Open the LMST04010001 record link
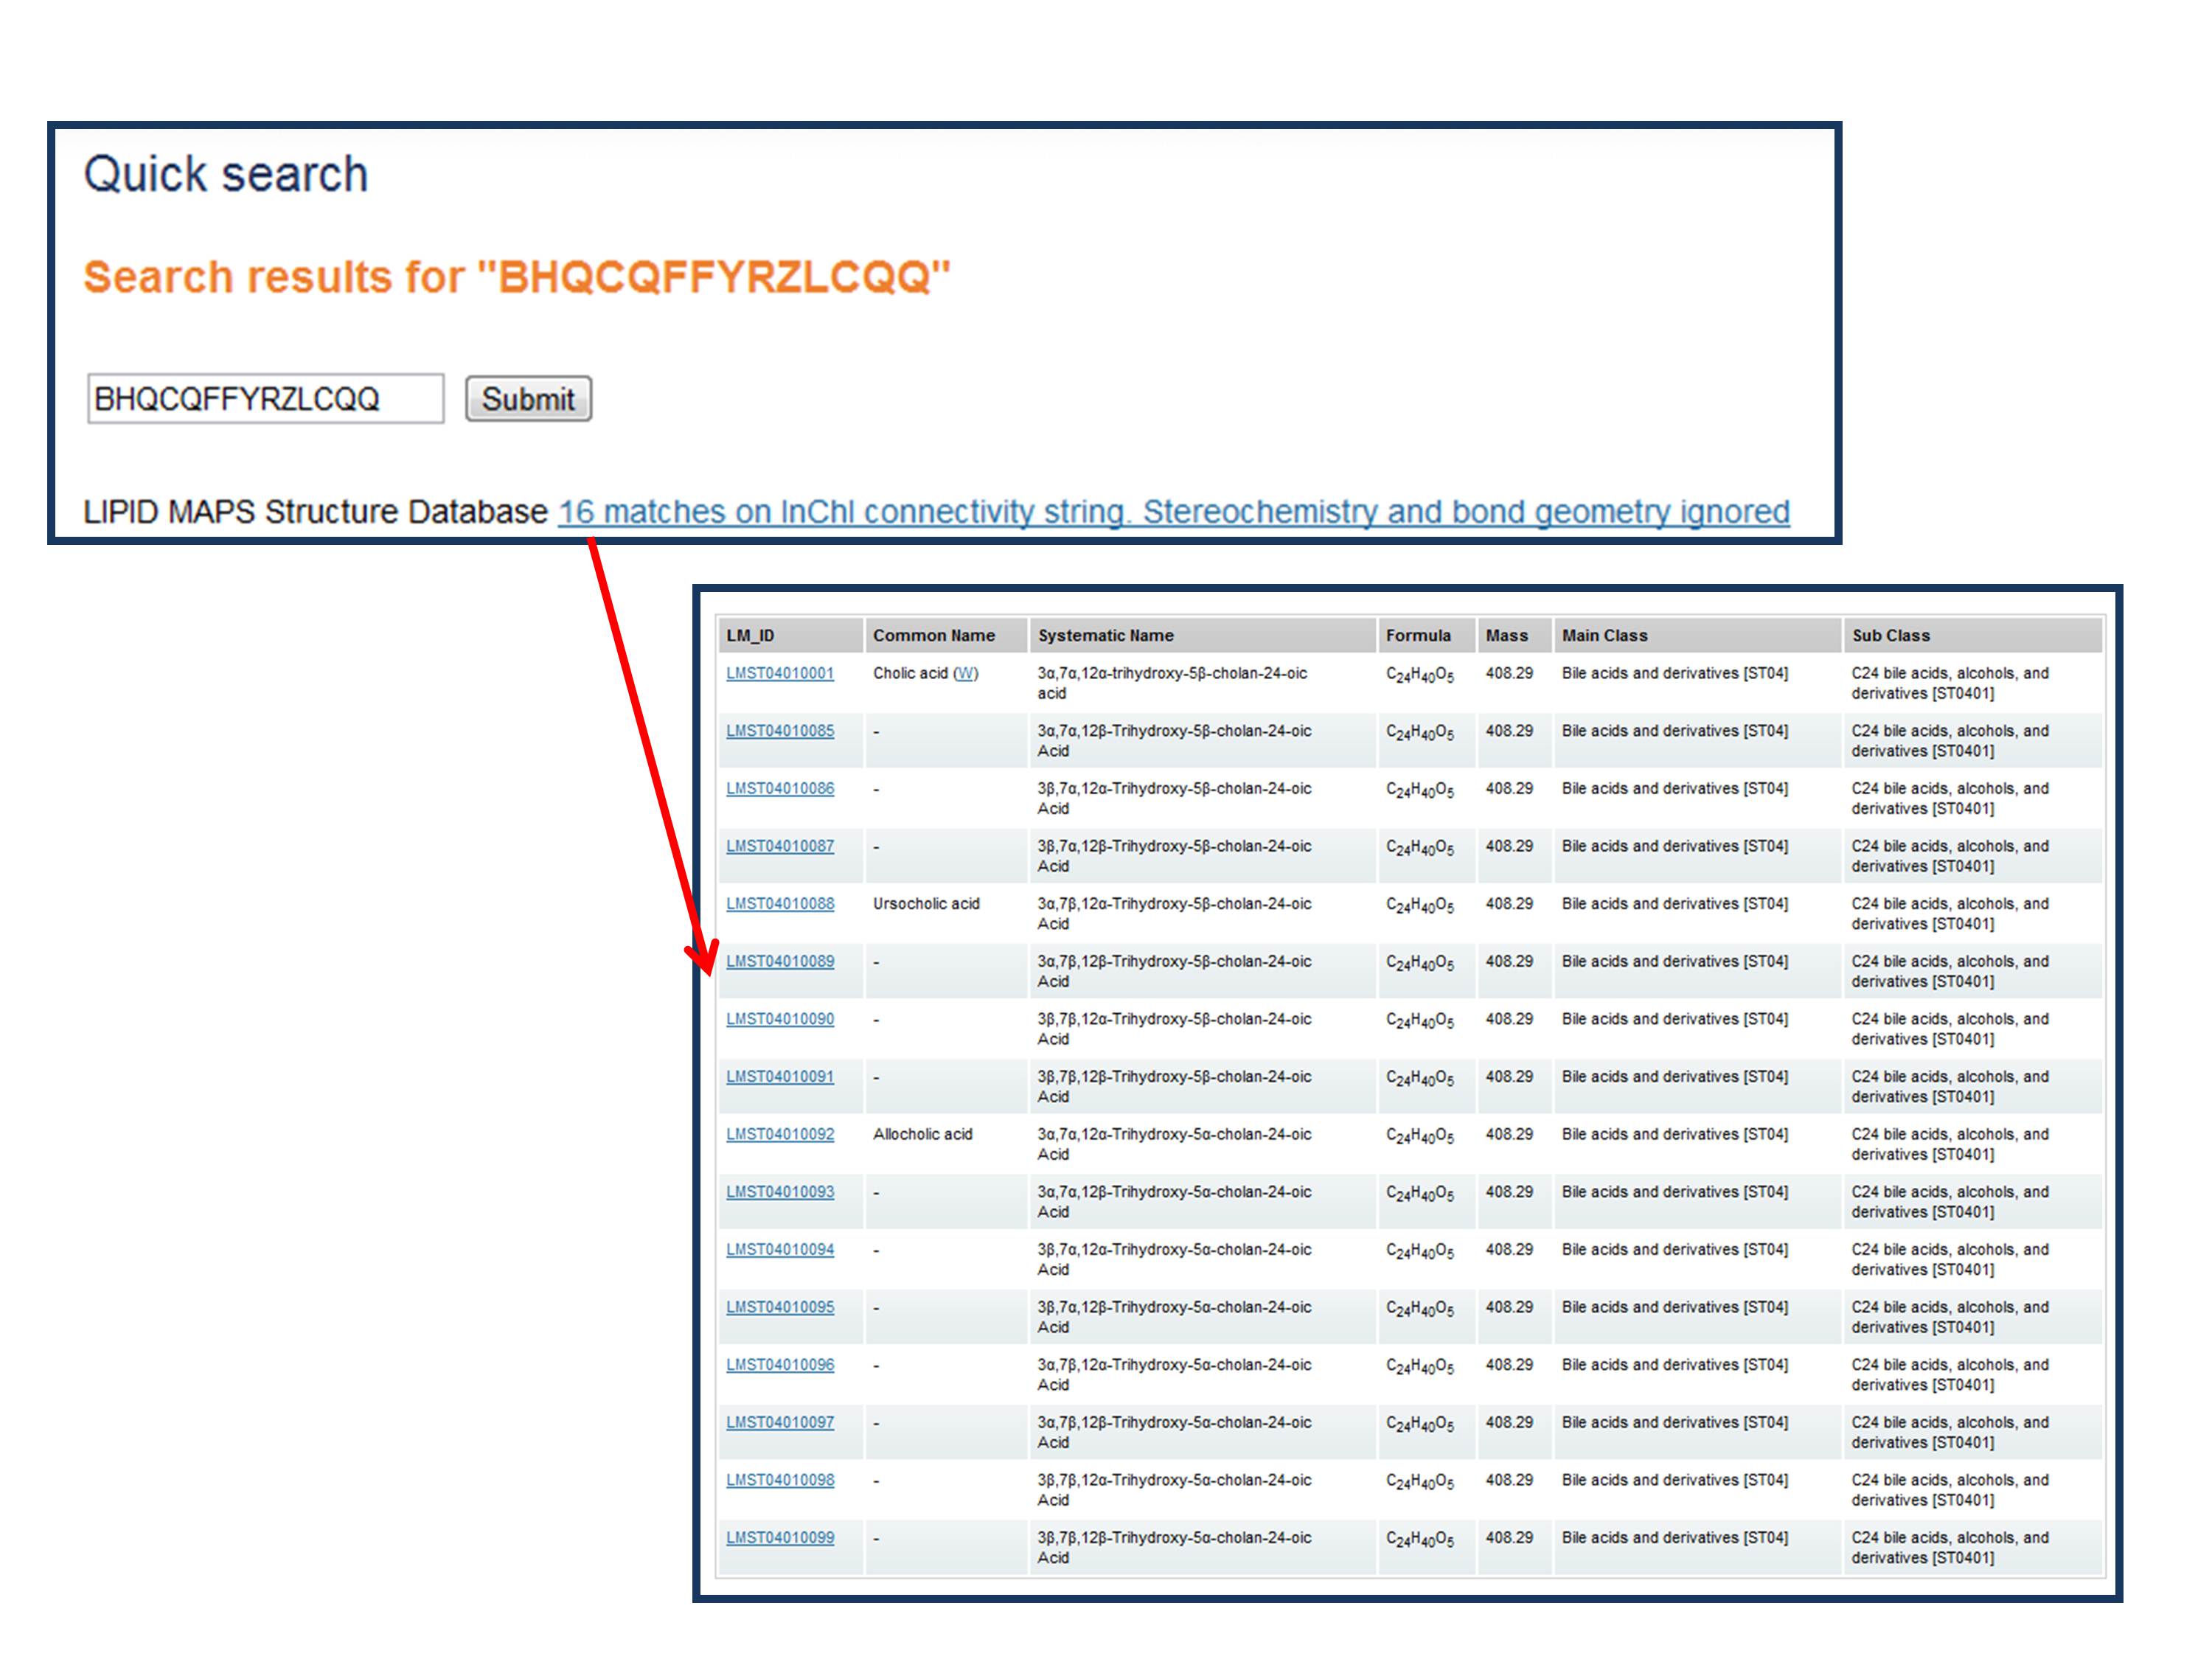The height and width of the screenshot is (1659, 2212). [x=779, y=673]
